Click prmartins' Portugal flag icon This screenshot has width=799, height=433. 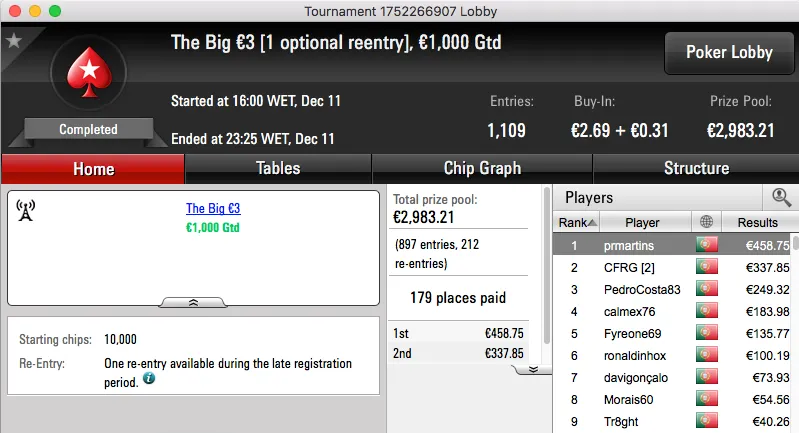pos(707,245)
